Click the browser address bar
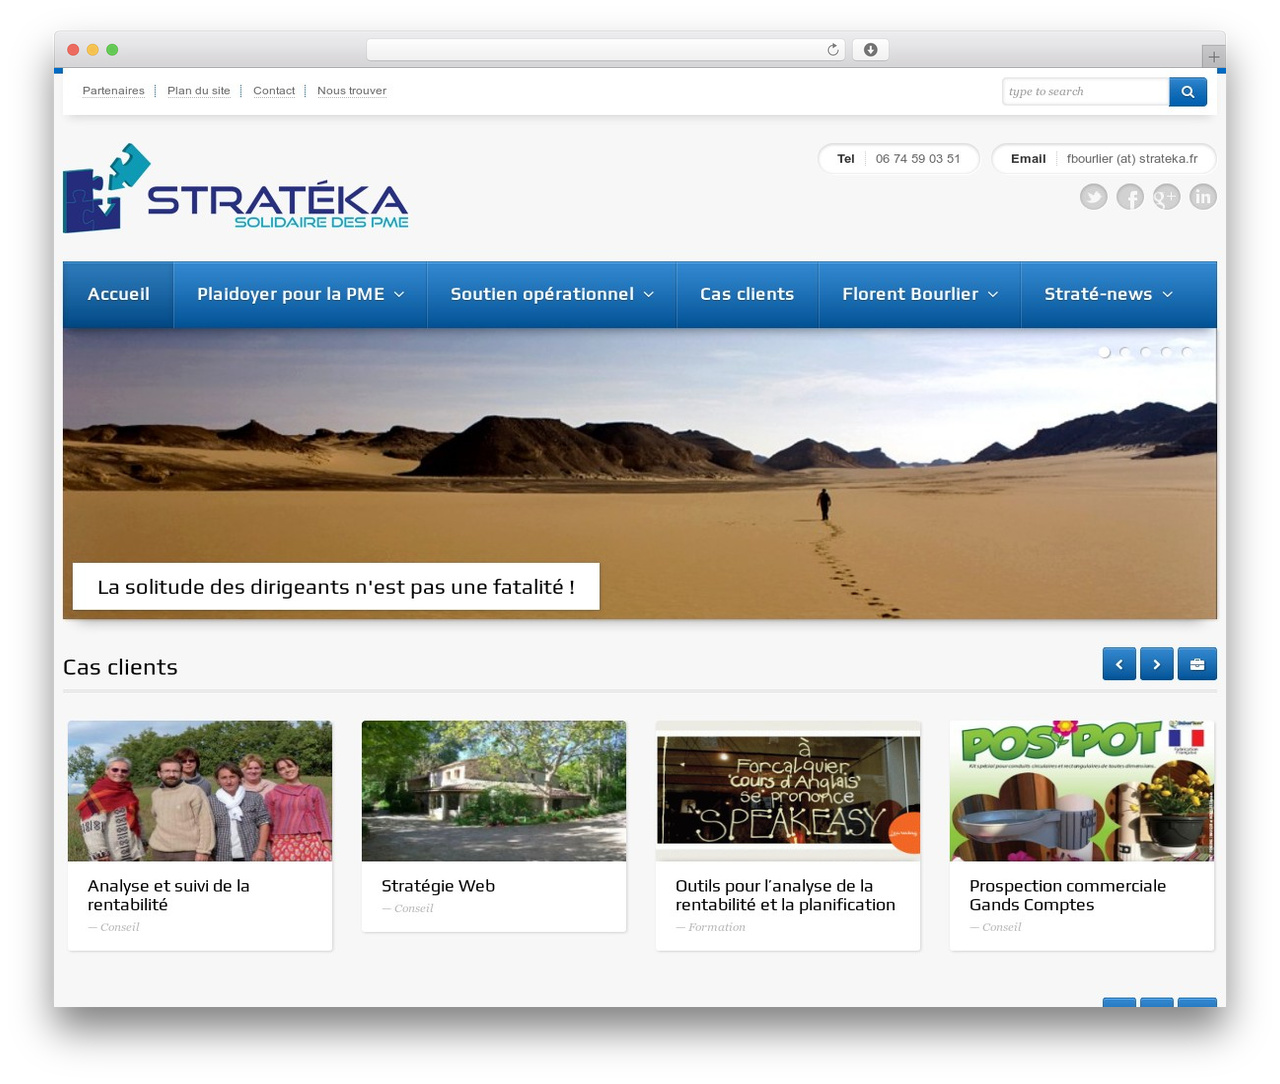The width and height of the screenshot is (1280, 1084). click(606, 50)
